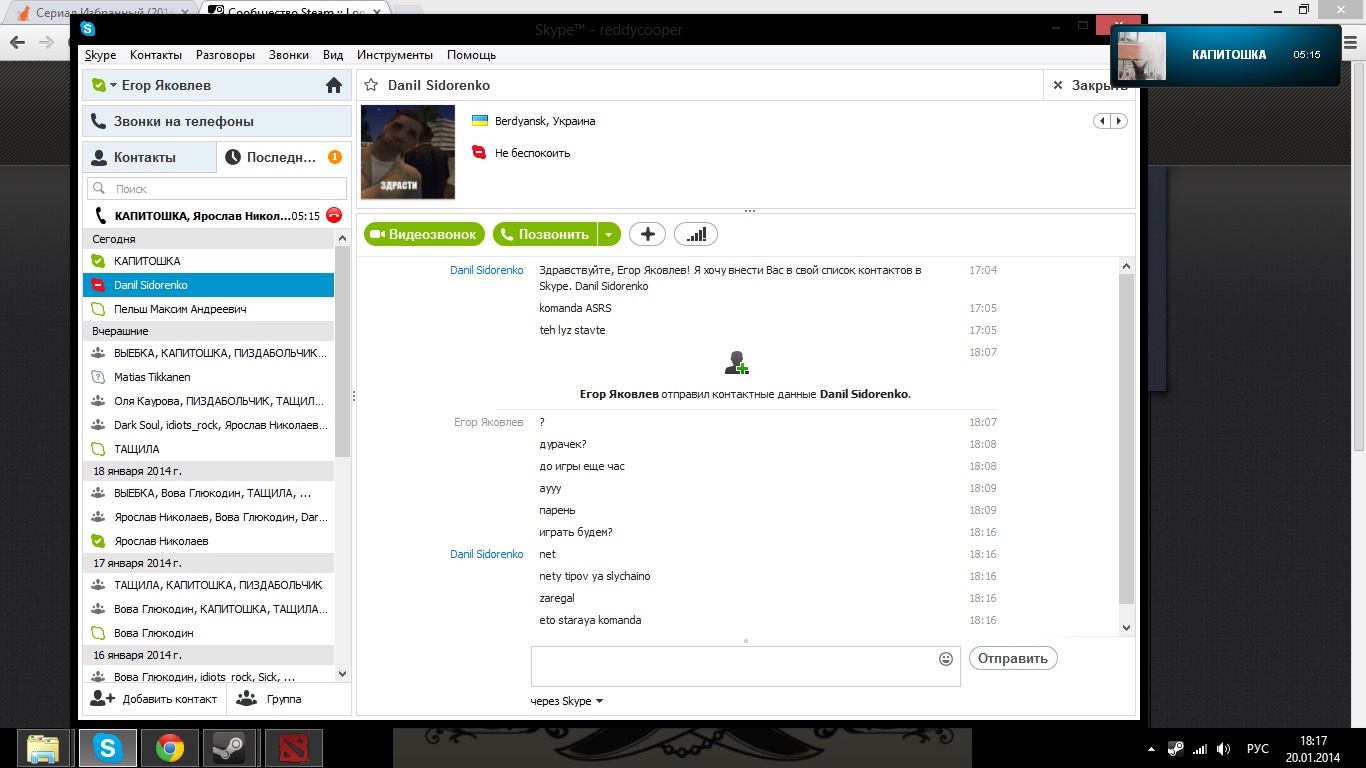Open the Разговоры menu
The width and height of the screenshot is (1366, 768).
click(x=225, y=55)
